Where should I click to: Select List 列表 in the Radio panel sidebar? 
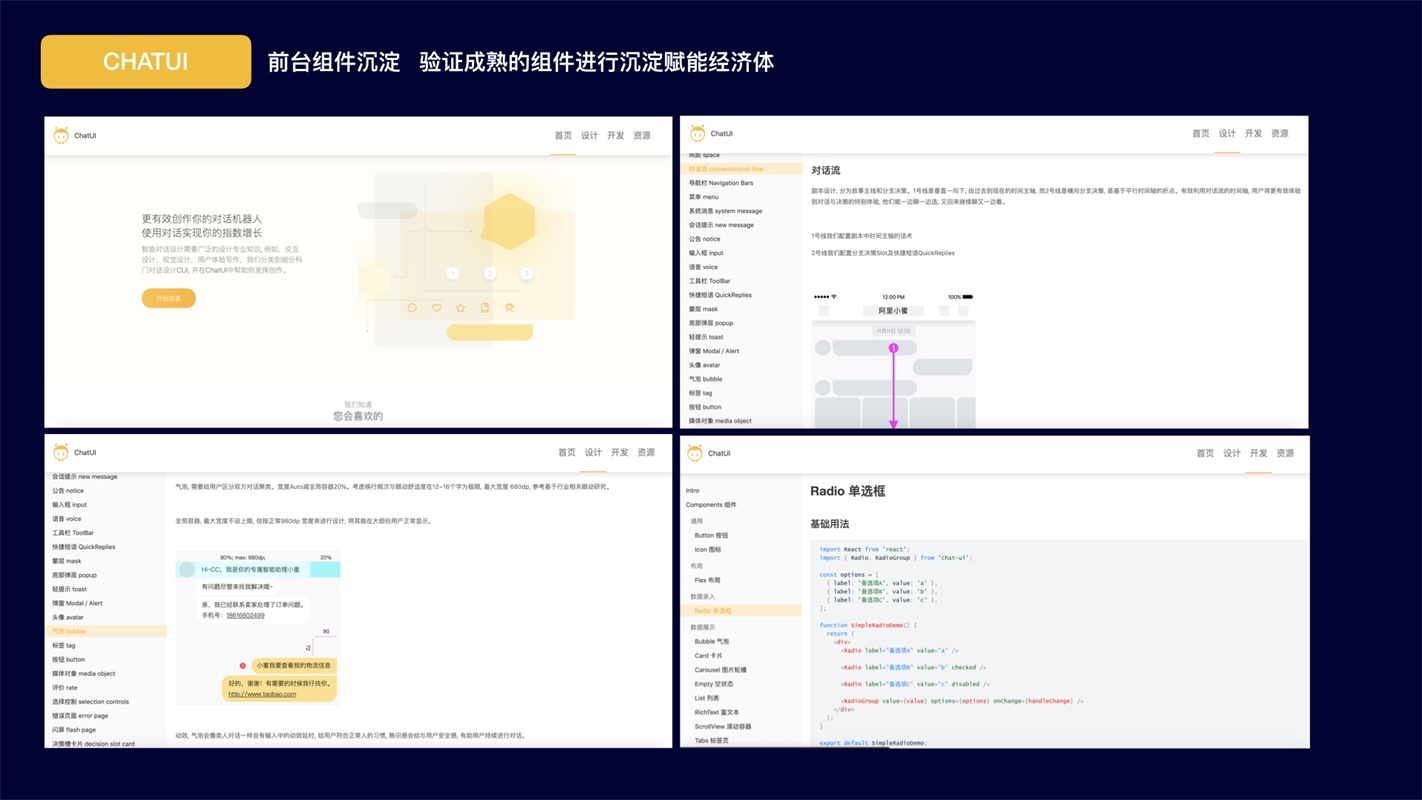click(706, 698)
